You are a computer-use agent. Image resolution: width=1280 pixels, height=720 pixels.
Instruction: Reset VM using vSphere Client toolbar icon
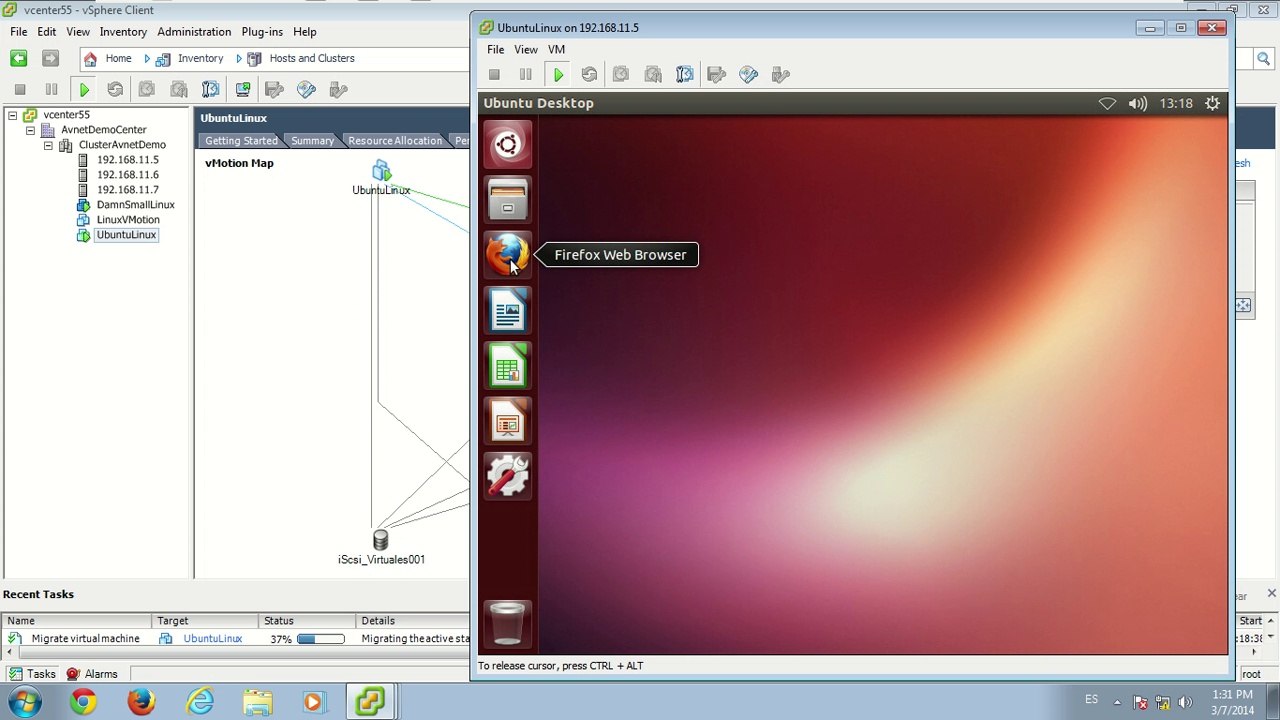click(115, 90)
